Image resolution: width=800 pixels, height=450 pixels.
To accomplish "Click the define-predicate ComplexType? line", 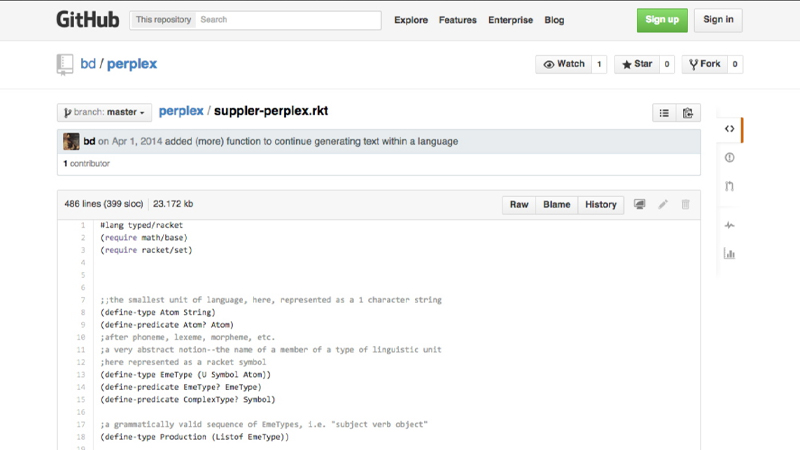I will [188, 399].
